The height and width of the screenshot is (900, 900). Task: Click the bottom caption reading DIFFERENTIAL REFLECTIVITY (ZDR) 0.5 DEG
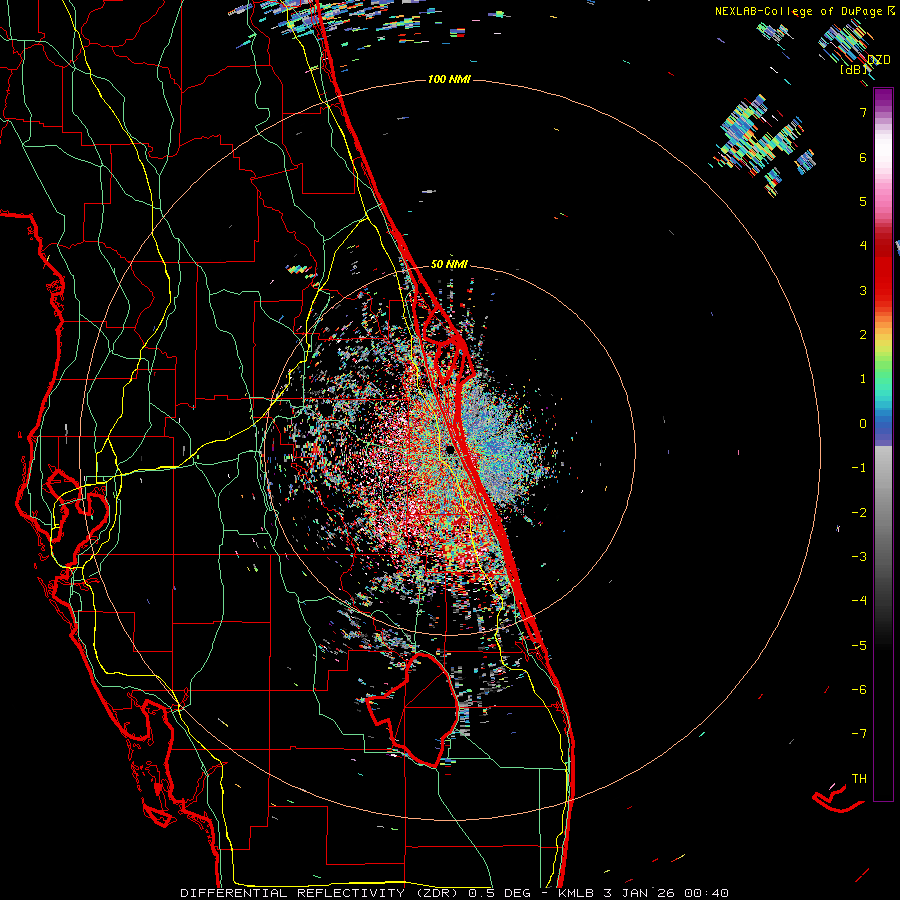[x=355, y=893]
